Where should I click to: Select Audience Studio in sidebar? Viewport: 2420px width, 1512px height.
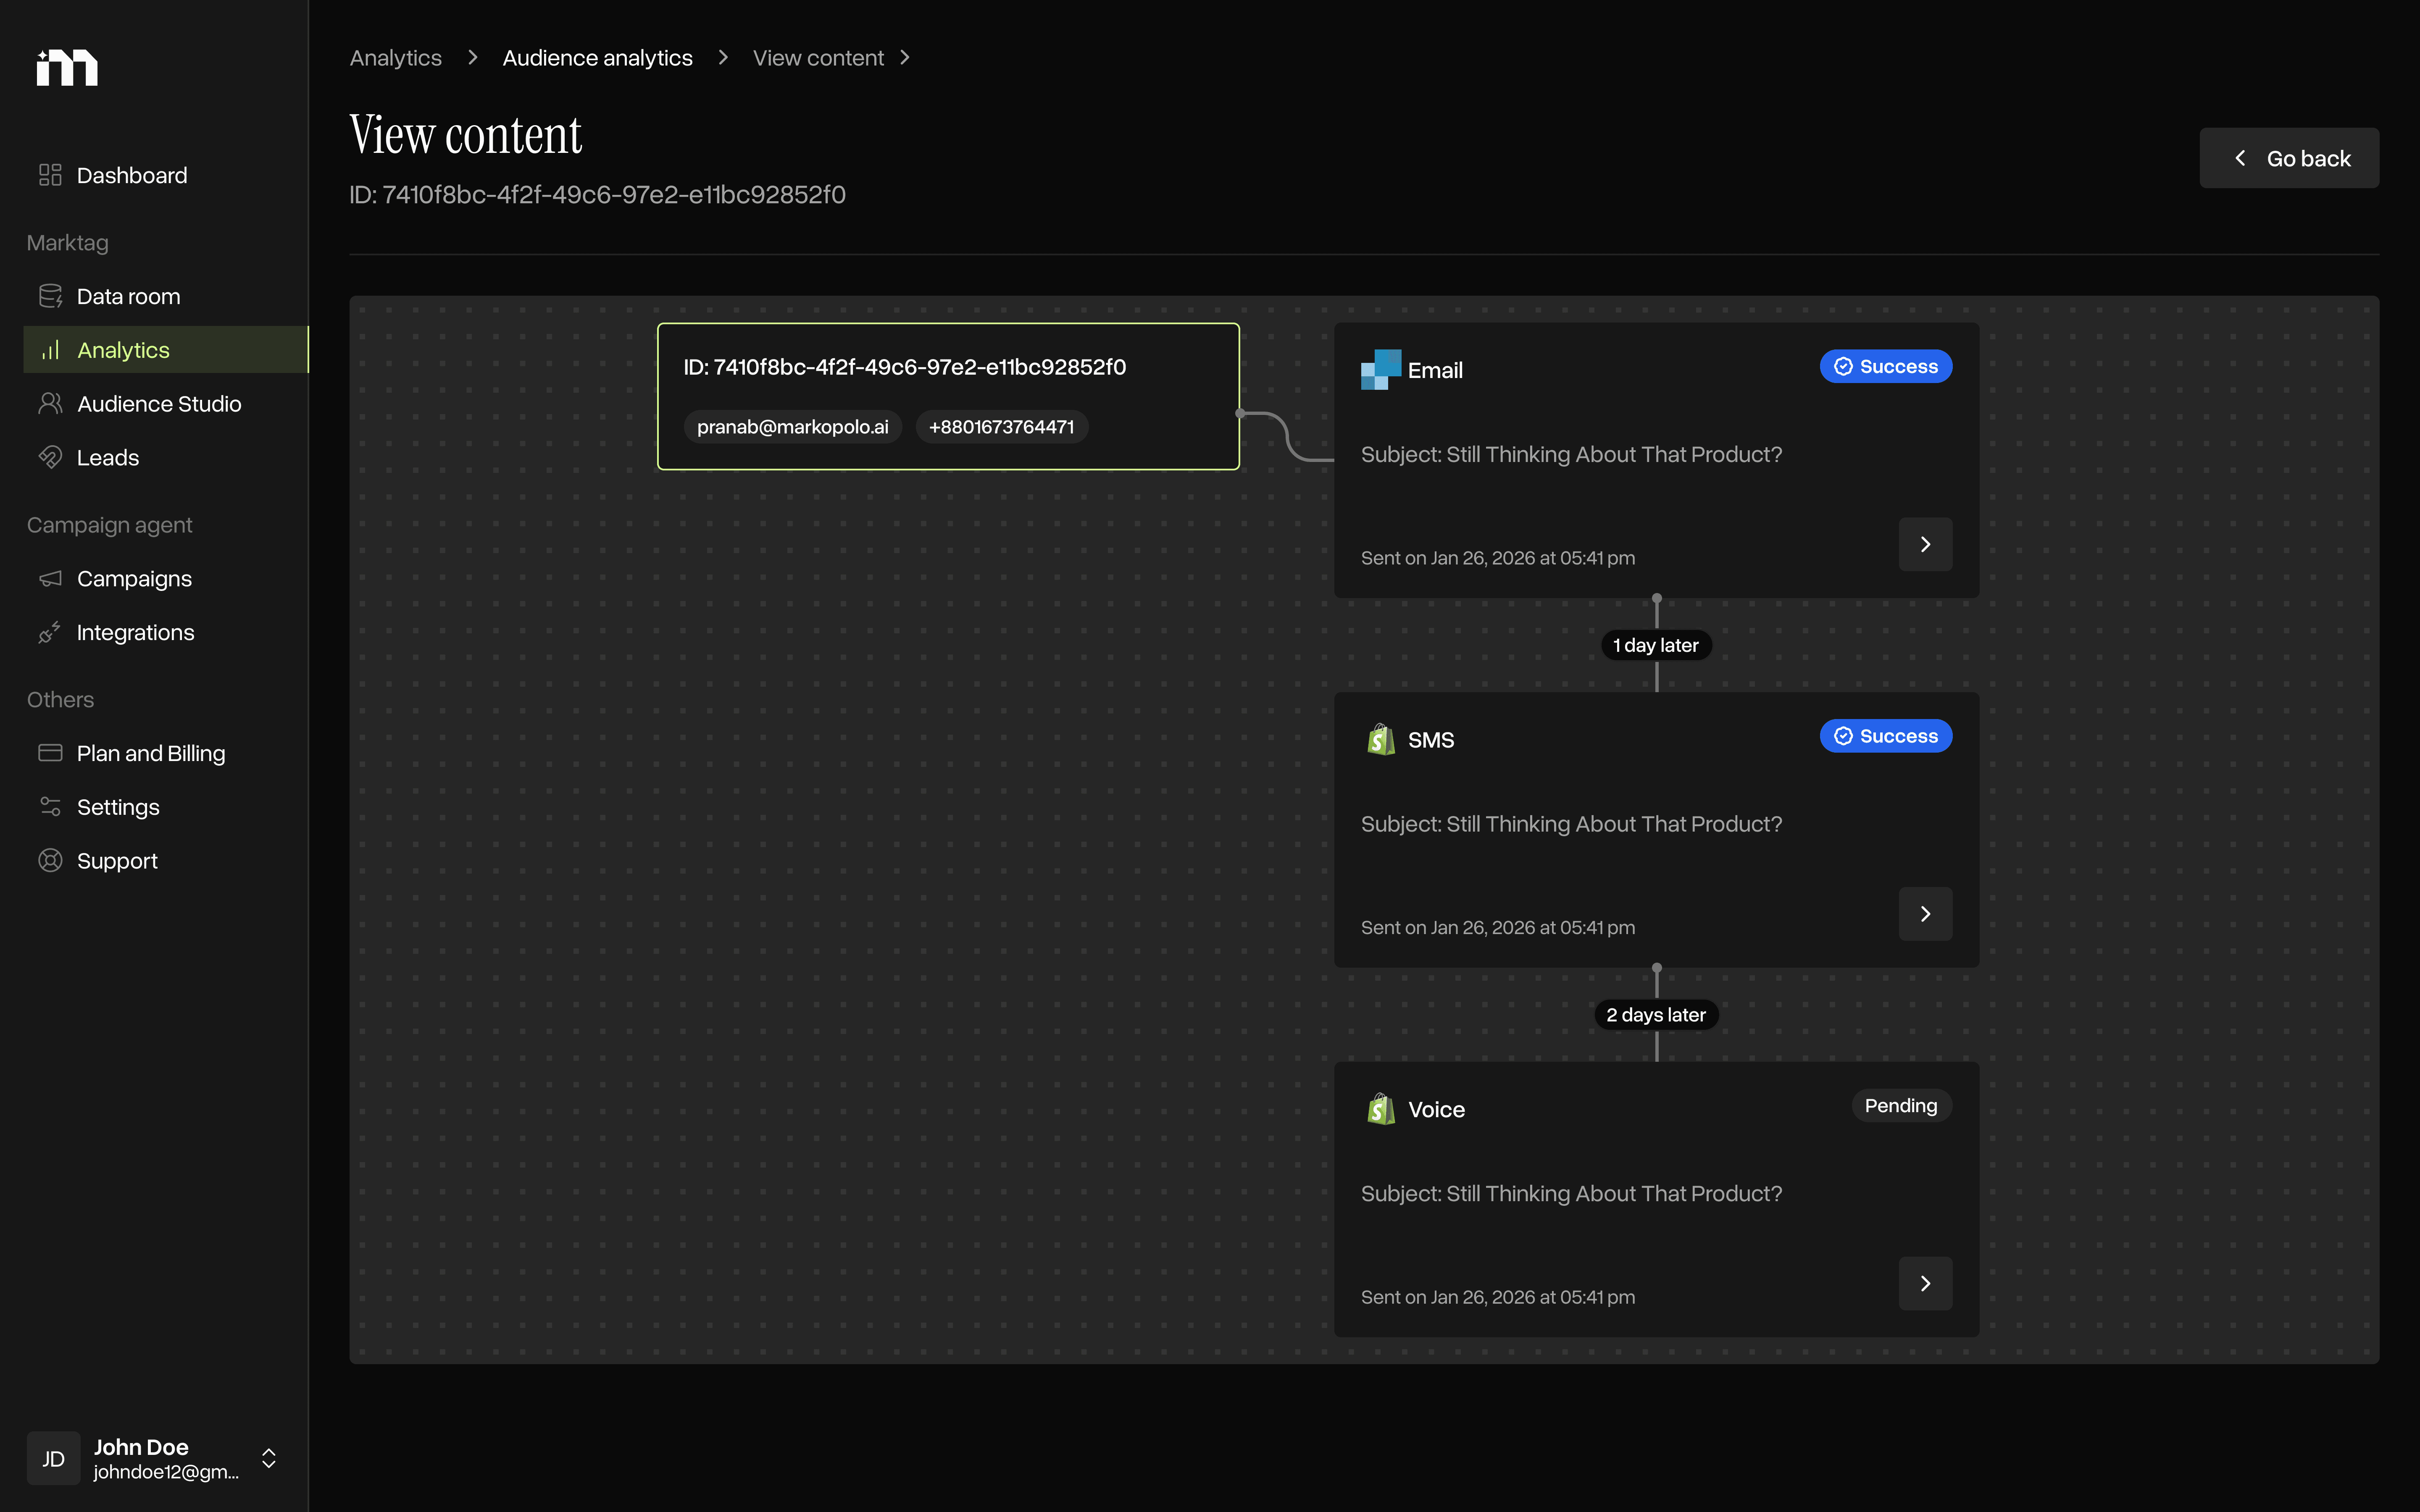[166, 404]
